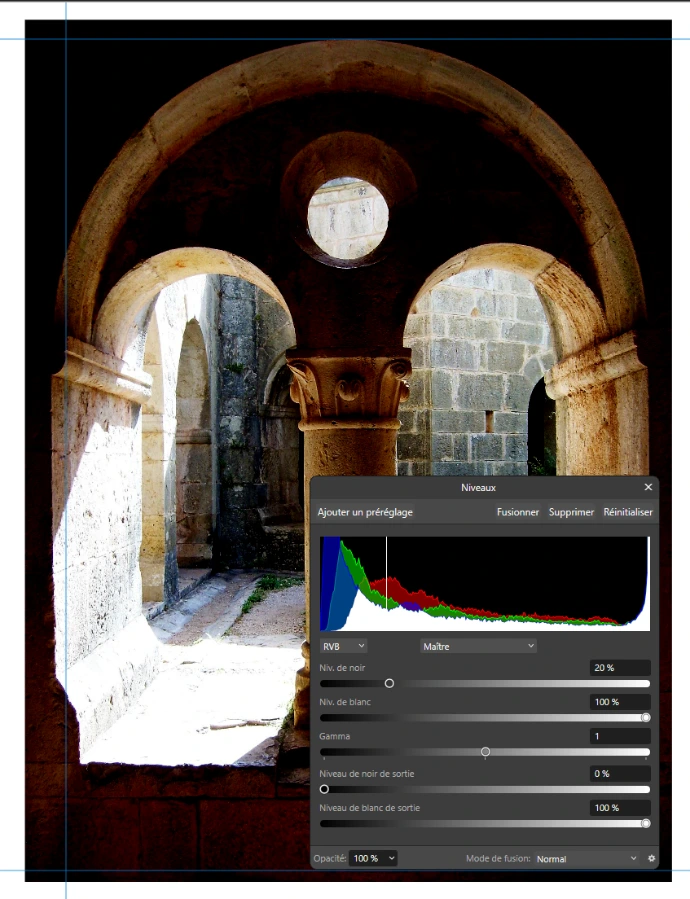Screen dimensions: 690x899
Task: Open the Niveaux settings gear menu
Action: click(x=651, y=858)
